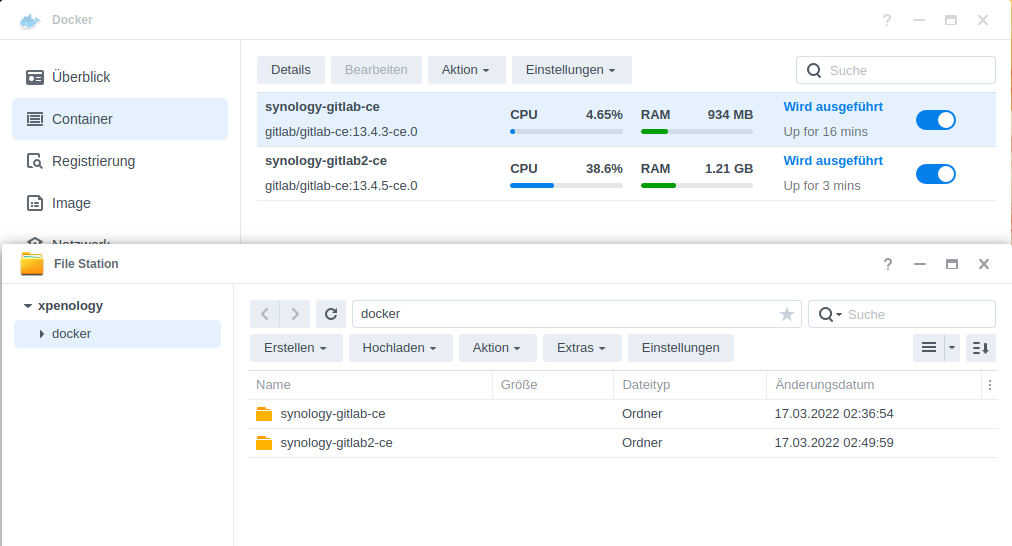This screenshot has width=1012, height=546.
Task: Open the Erstellen dropdown
Action: tap(296, 348)
